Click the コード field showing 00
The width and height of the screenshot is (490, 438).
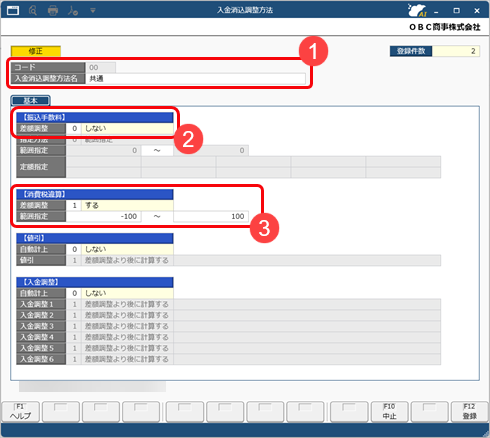101,67
